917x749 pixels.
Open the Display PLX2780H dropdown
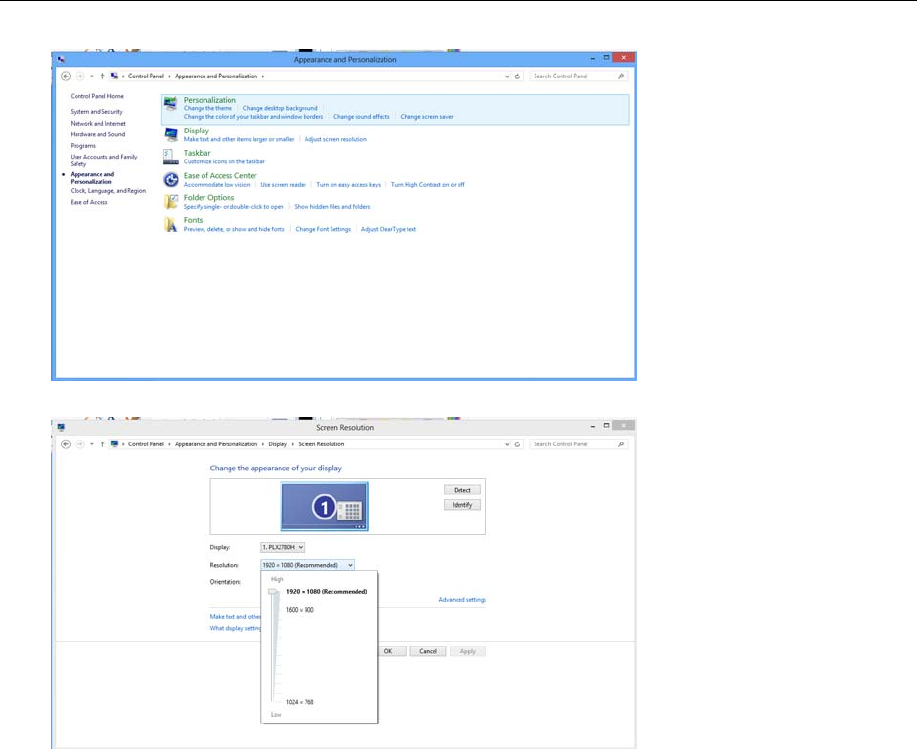tap(282, 547)
